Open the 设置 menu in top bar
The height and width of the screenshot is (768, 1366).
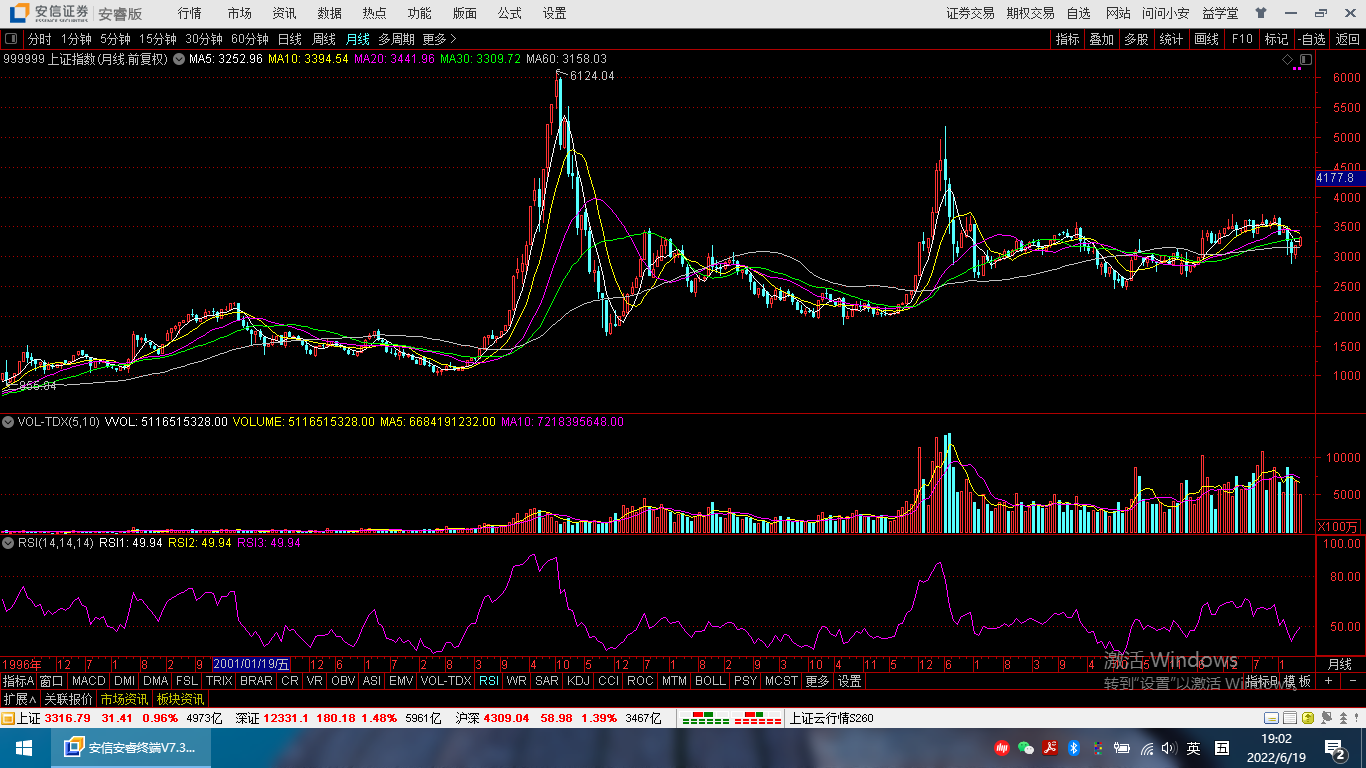(x=554, y=13)
